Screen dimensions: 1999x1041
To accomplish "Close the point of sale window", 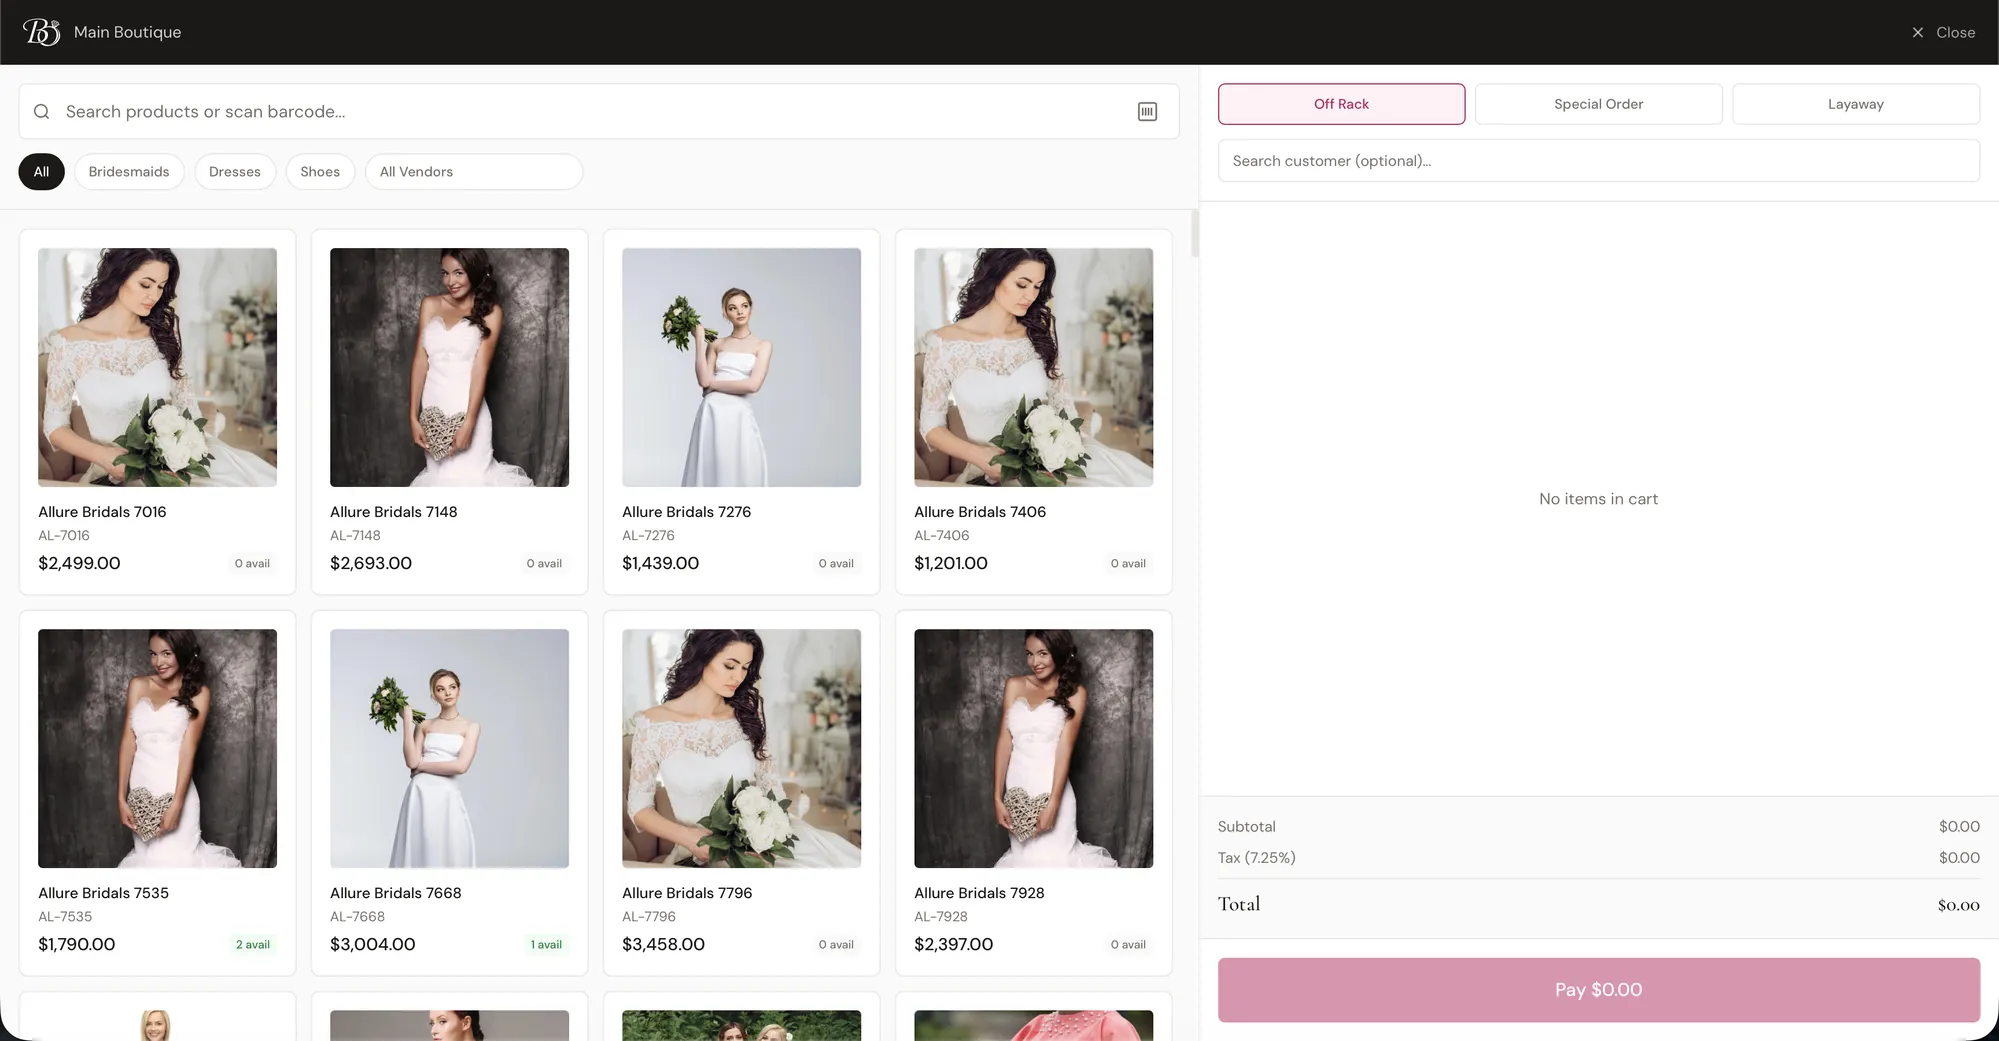I will pos(1943,32).
